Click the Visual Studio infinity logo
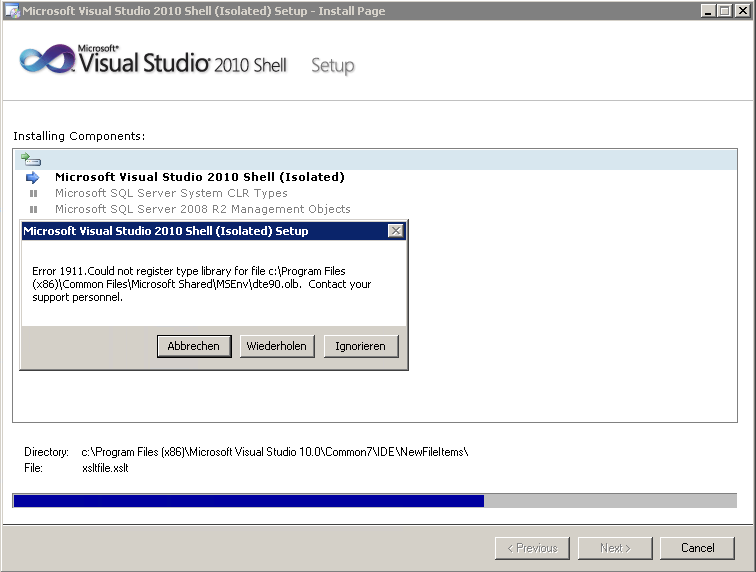 click(x=47, y=59)
